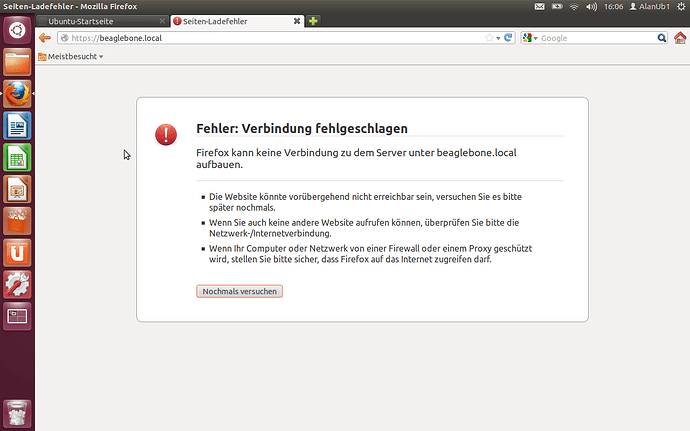Open the URL history dropdown arrow
Image resolution: width=690 pixels, height=431 pixels.
(x=498, y=38)
